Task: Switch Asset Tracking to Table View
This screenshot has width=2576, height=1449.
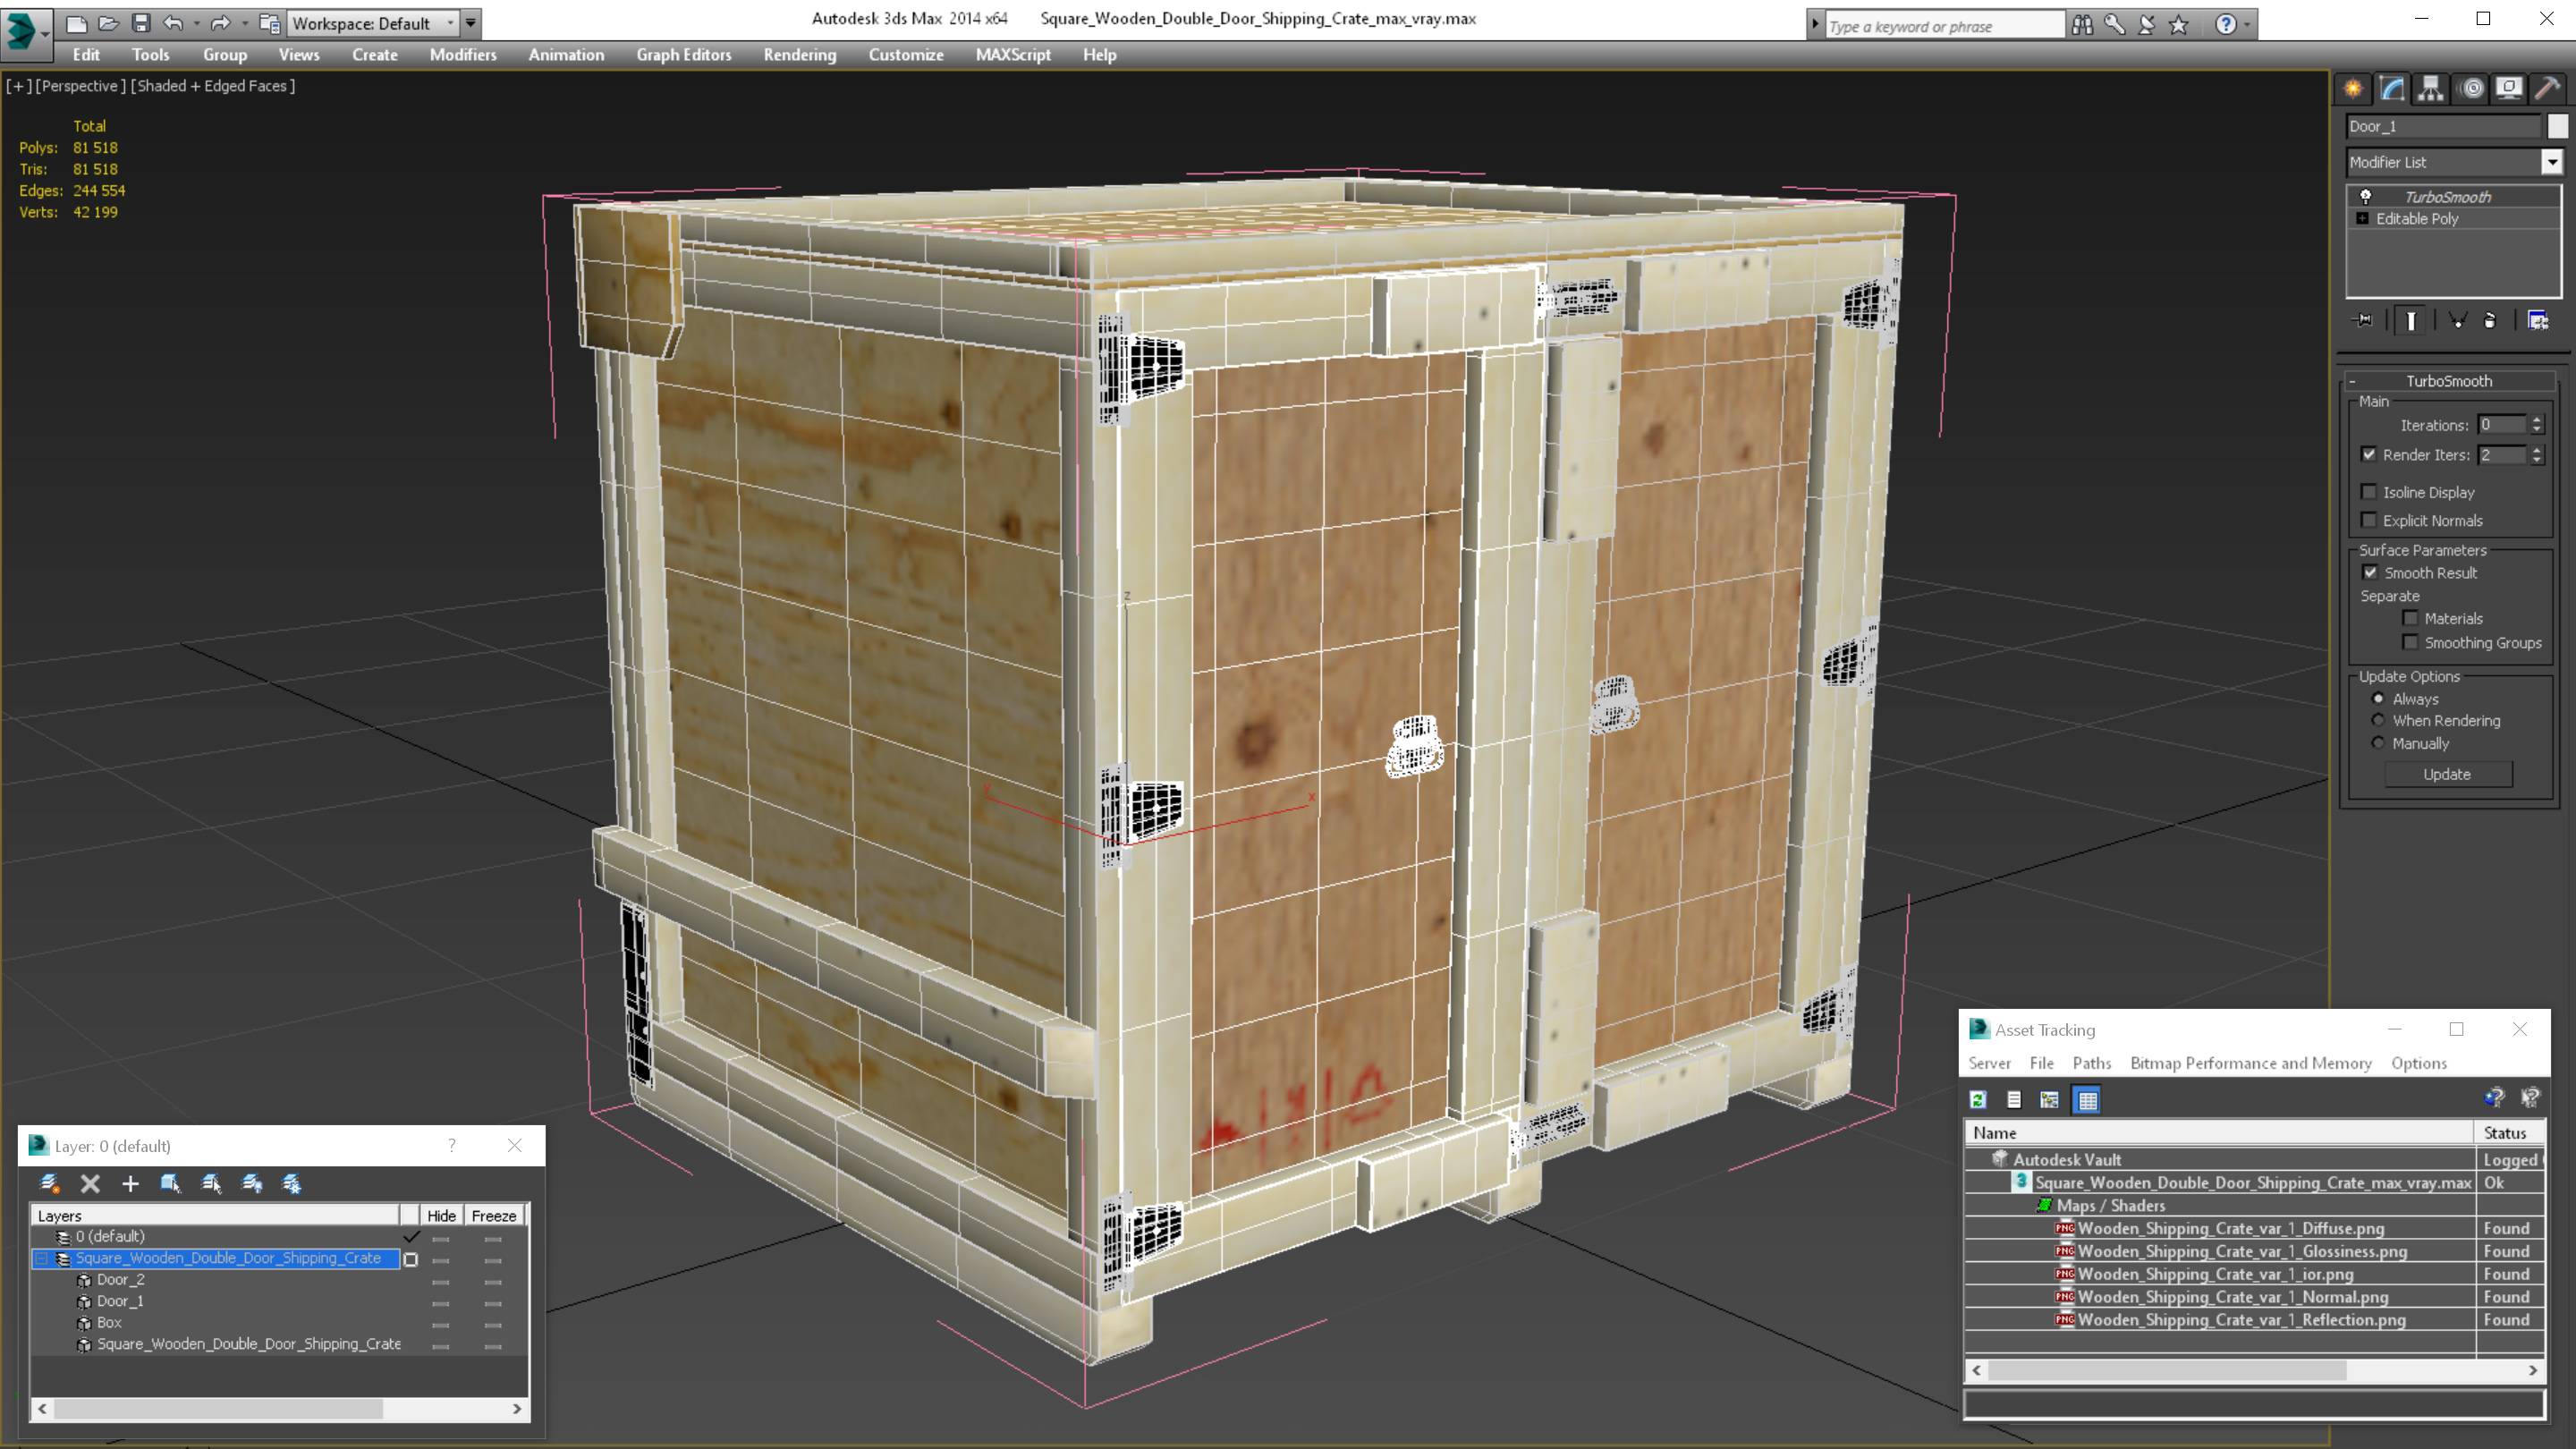Action: click(2087, 1100)
